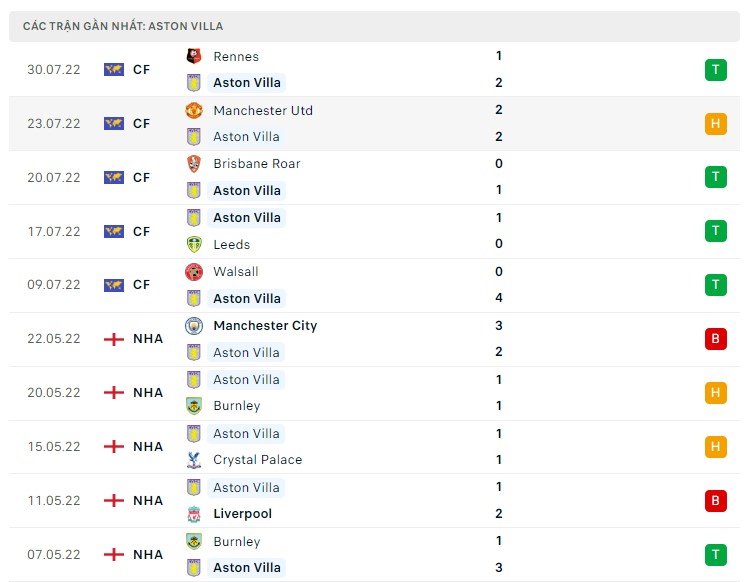
Task: Click the Walsall team logo
Action: tap(194, 272)
